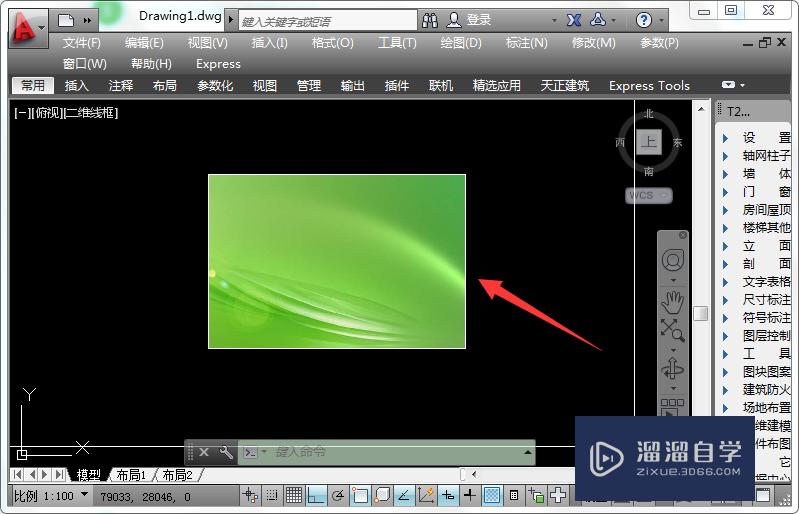Toggle 3D Object Snap in status bar
This screenshot has height=514, width=799.
(382, 495)
